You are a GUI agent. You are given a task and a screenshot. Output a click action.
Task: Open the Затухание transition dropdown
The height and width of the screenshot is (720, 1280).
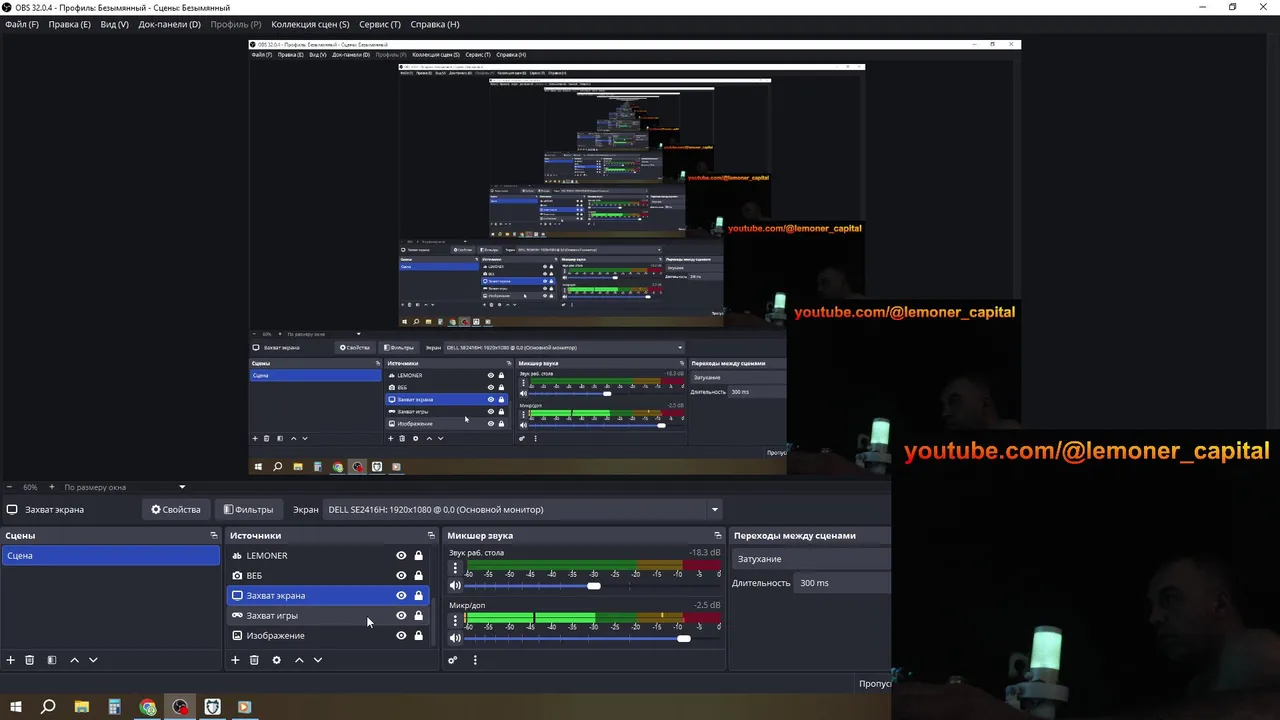811,559
